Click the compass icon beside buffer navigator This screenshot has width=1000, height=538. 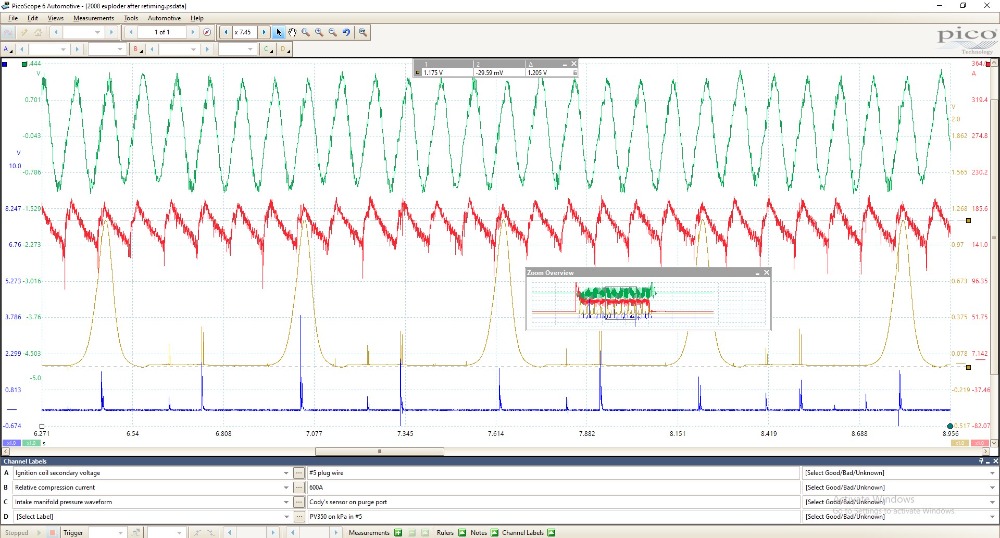point(207,32)
